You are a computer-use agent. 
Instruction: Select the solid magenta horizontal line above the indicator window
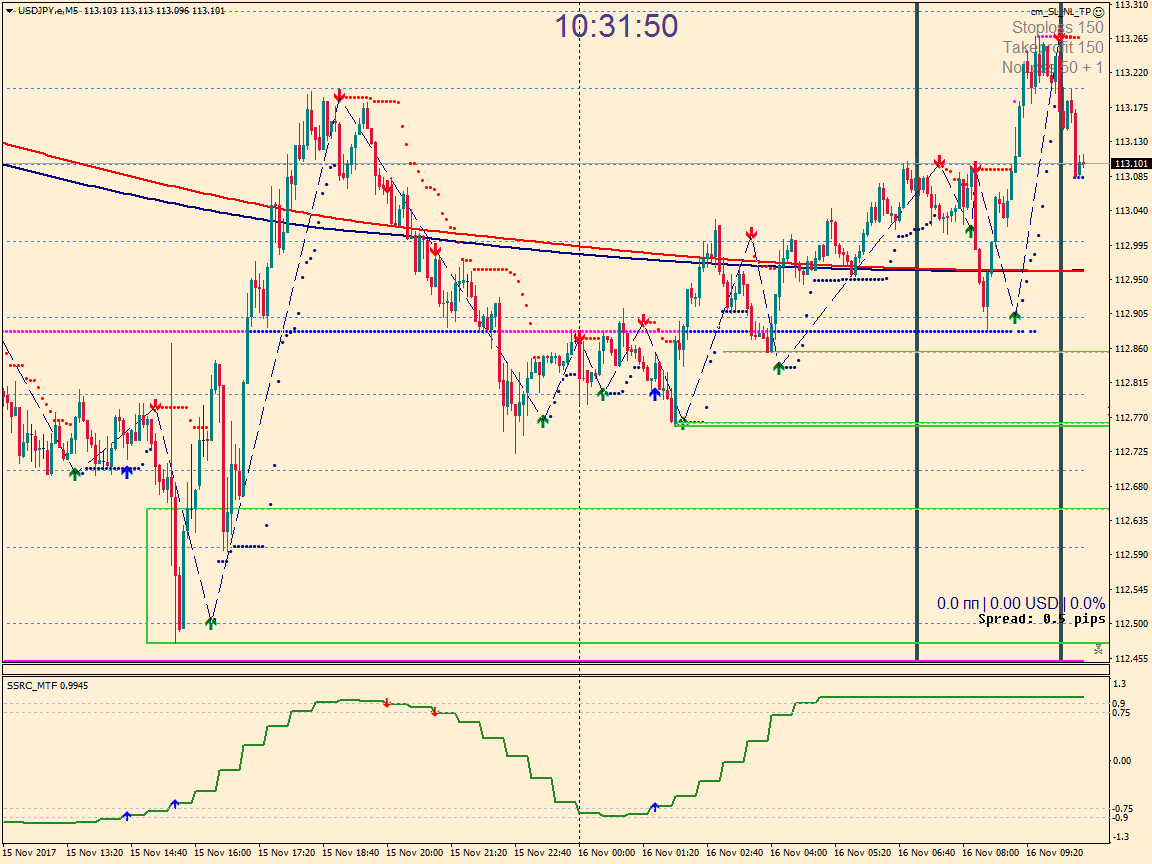(544, 661)
